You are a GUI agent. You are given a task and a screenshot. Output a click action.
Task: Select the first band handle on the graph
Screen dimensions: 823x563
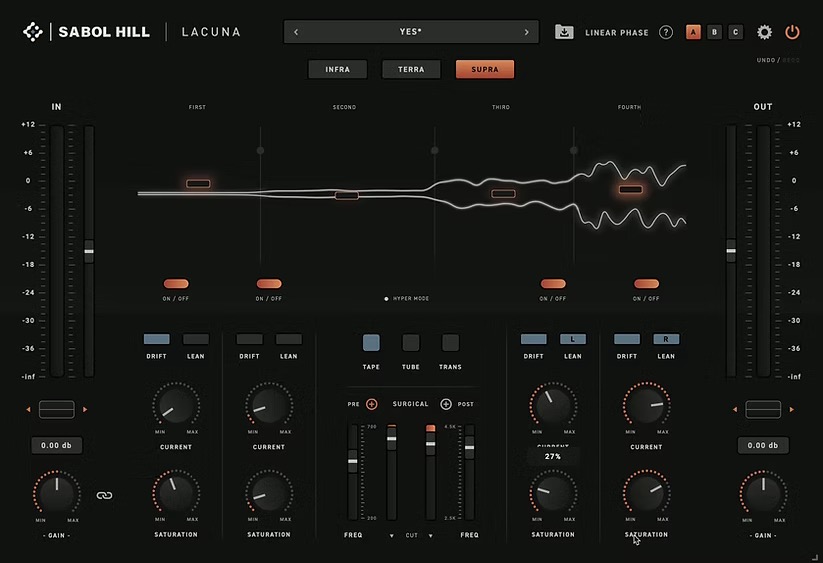[x=198, y=183]
